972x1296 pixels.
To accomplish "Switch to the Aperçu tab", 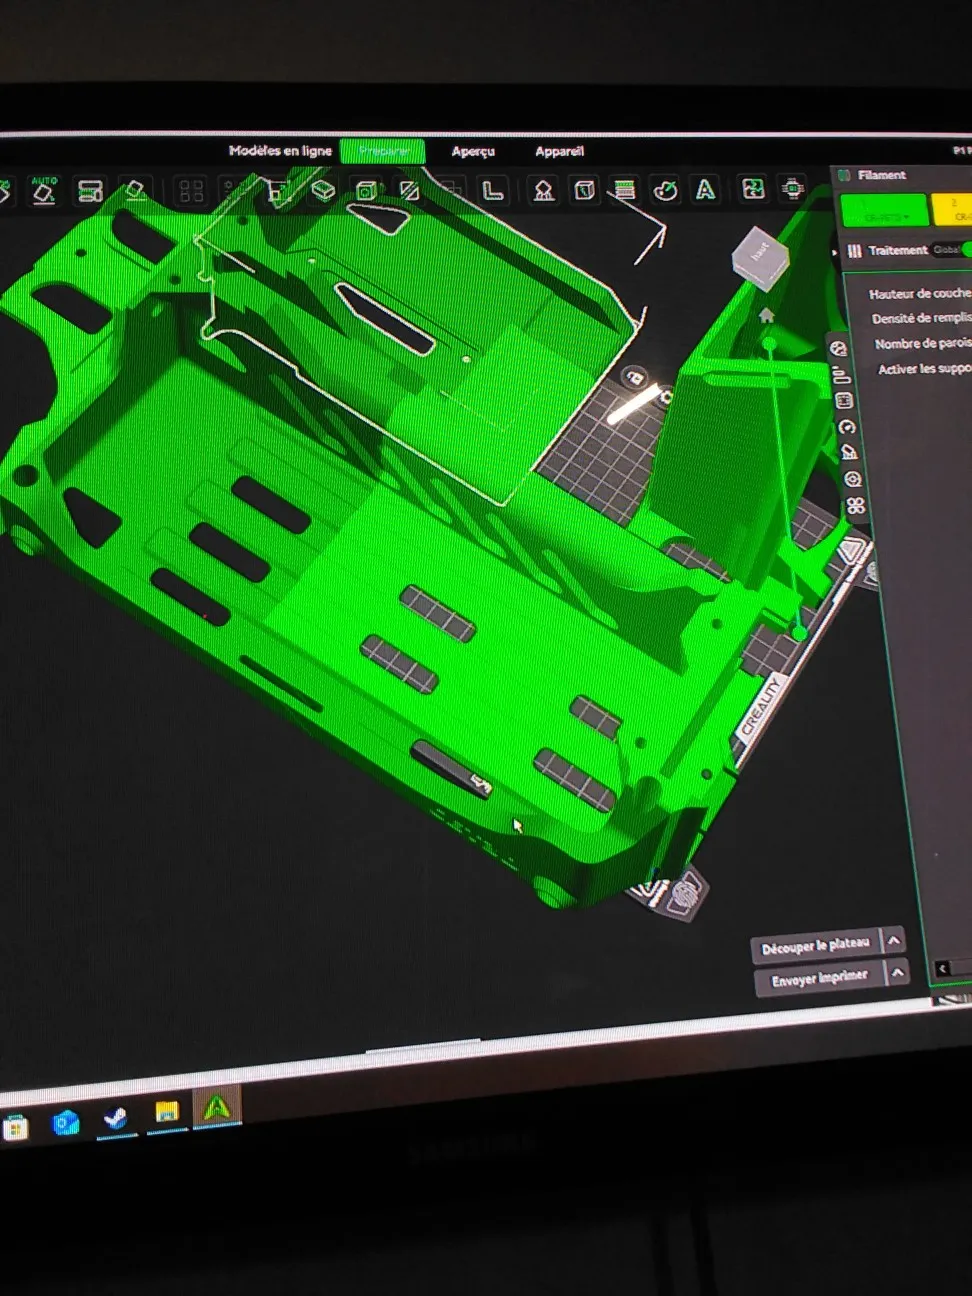I will (473, 152).
